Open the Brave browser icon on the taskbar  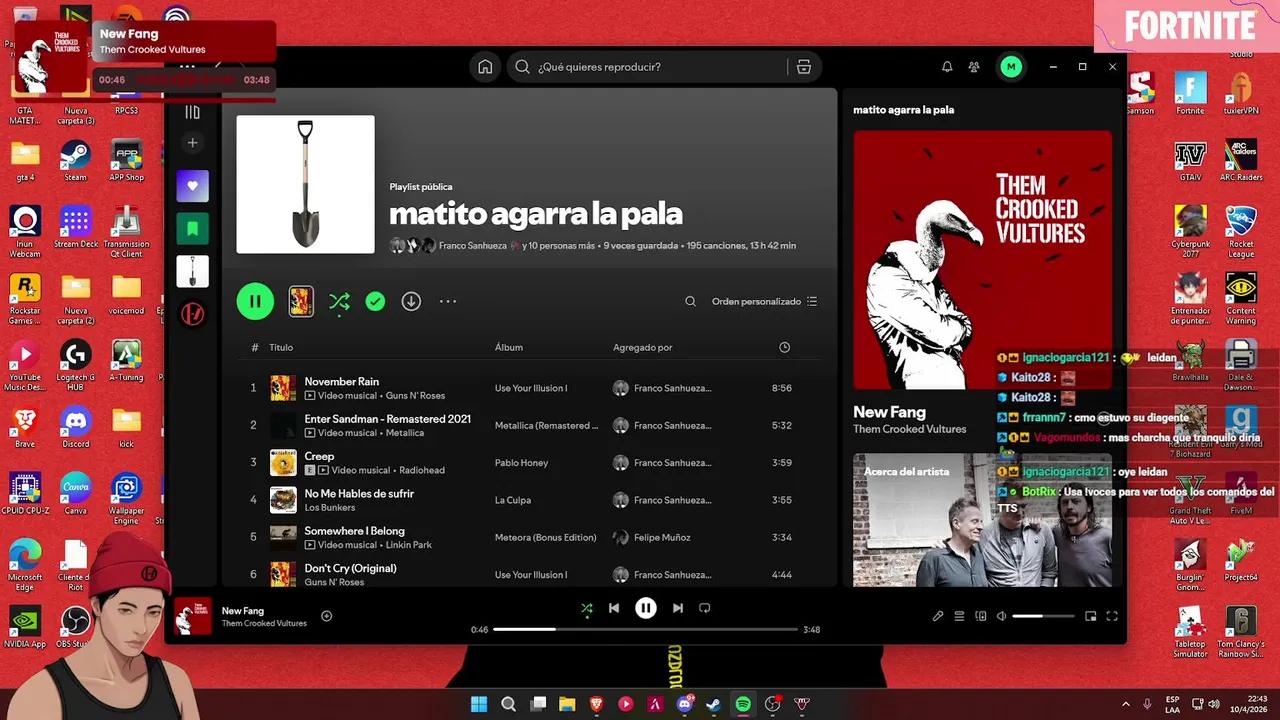pyautogui.click(x=597, y=704)
